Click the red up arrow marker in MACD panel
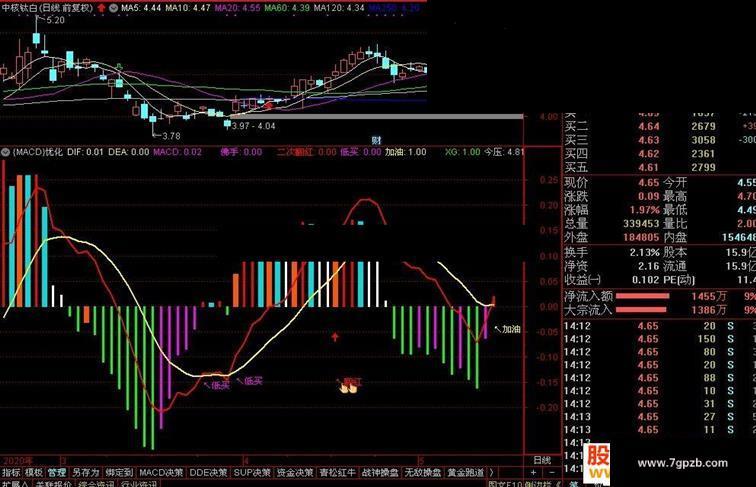Image resolution: width=756 pixels, height=487 pixels. [x=335, y=337]
